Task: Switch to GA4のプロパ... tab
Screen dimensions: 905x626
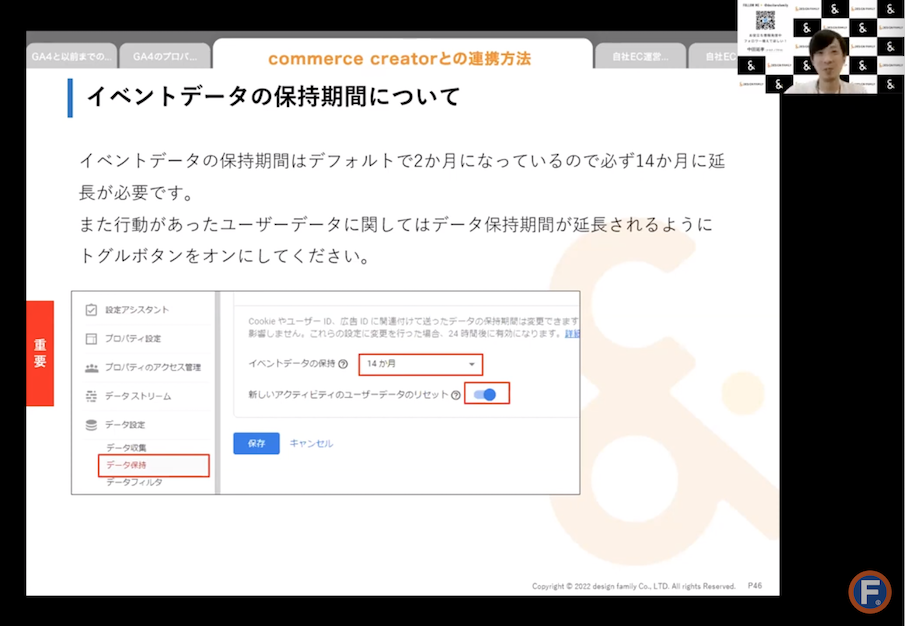Action: [165, 57]
